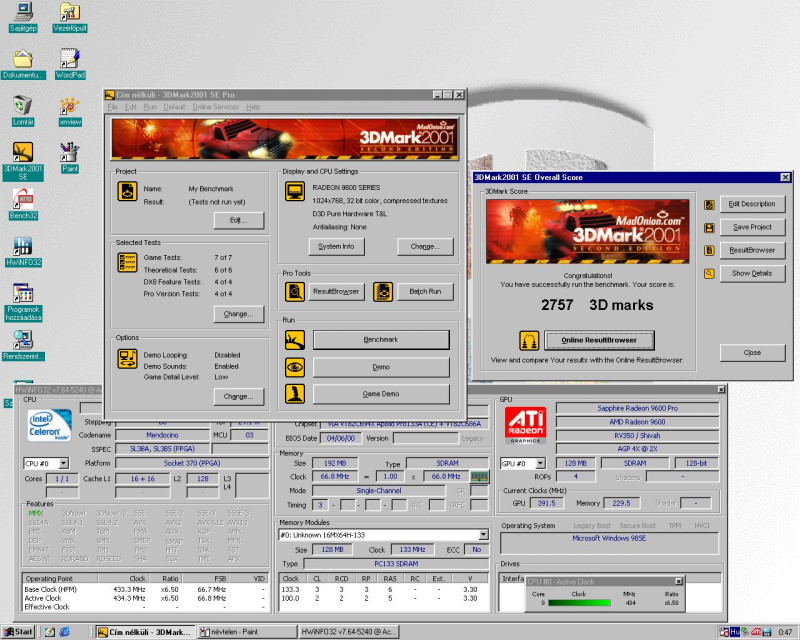Expand the Memory Modules dropdown list
This screenshot has height=640, width=800.
click(x=483, y=535)
